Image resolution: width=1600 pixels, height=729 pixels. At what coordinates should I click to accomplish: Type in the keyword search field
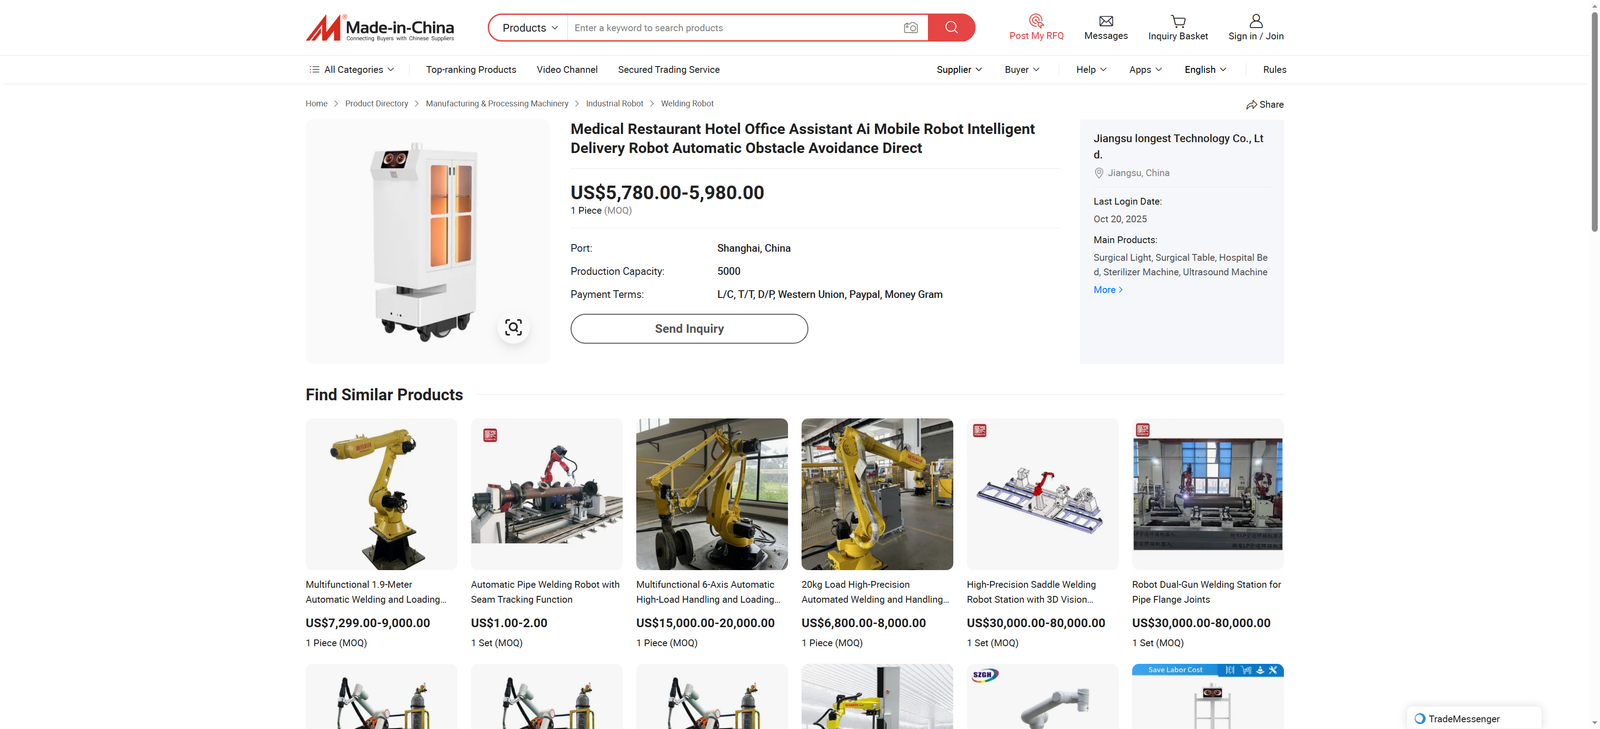click(735, 28)
